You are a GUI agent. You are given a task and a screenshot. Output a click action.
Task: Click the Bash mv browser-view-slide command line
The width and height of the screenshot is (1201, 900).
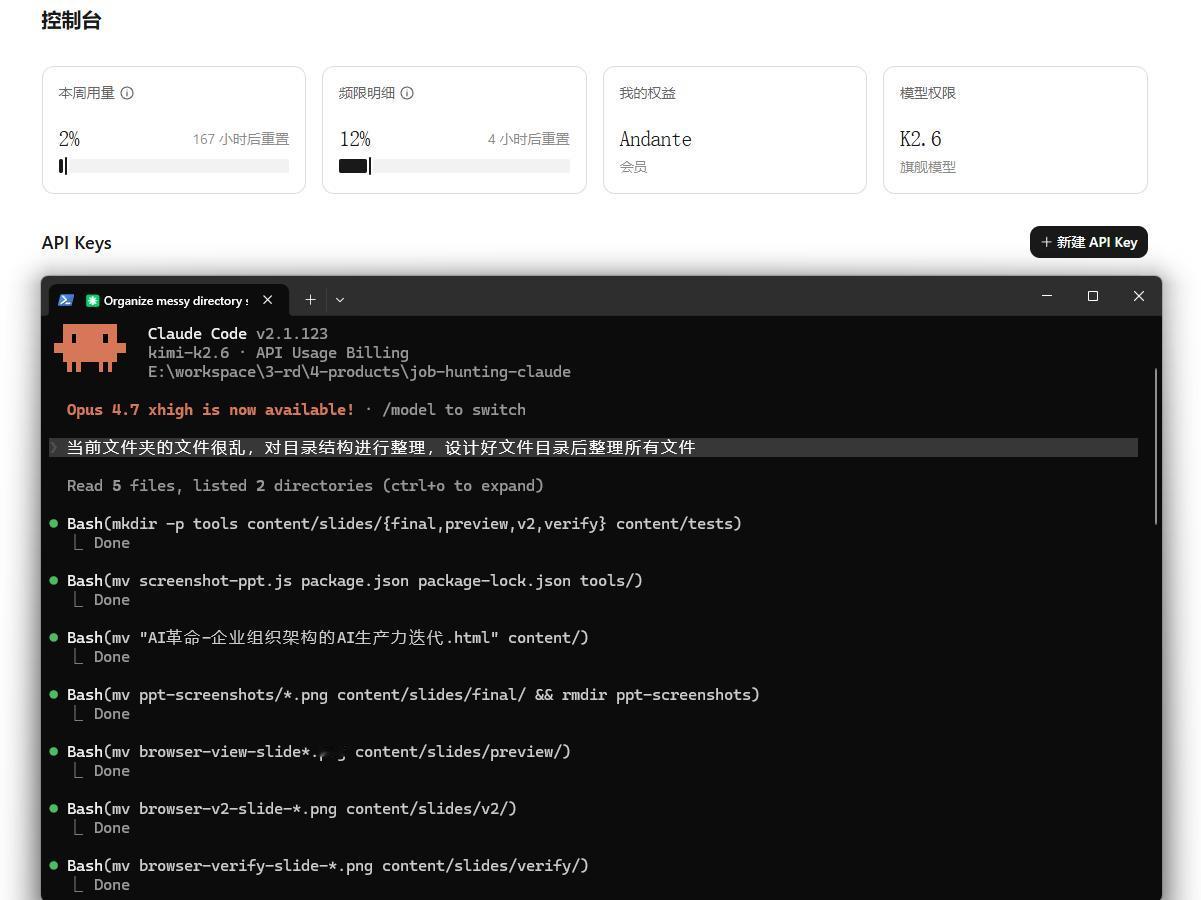319,752
